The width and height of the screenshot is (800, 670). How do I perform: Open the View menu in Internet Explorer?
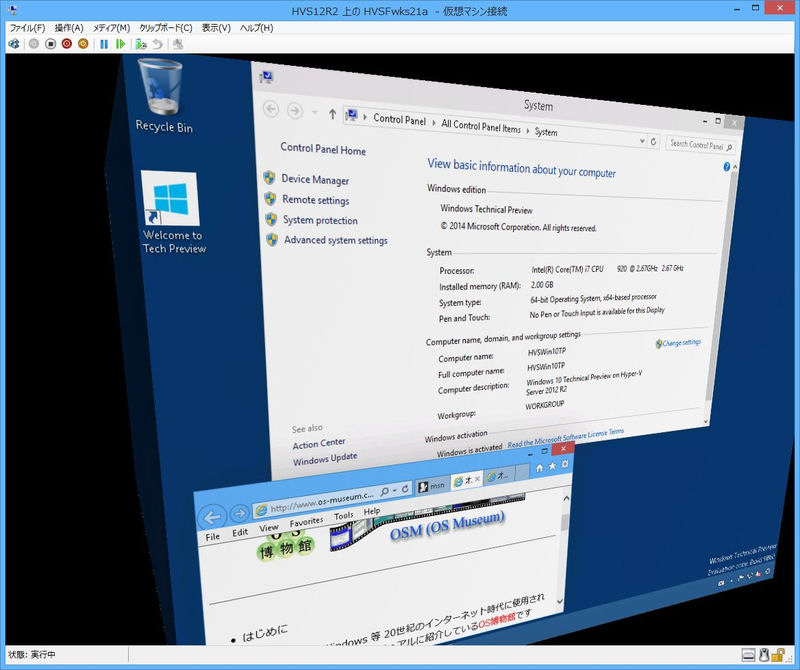click(x=269, y=528)
